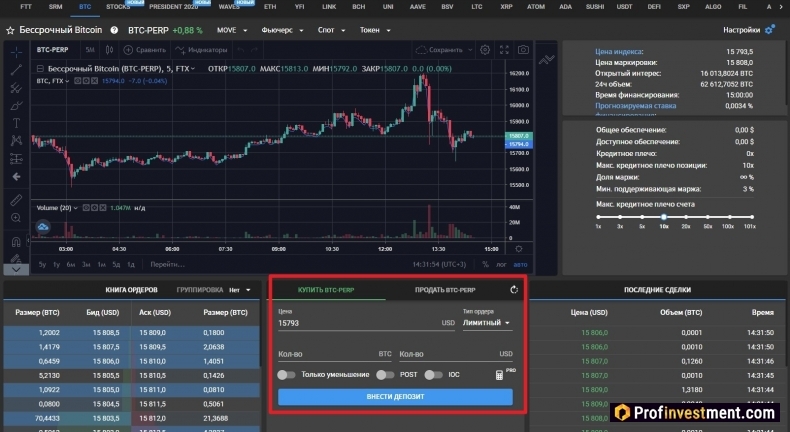Select the brush drawing tool
Viewport: 790px width, 432px height.
(x=16, y=105)
